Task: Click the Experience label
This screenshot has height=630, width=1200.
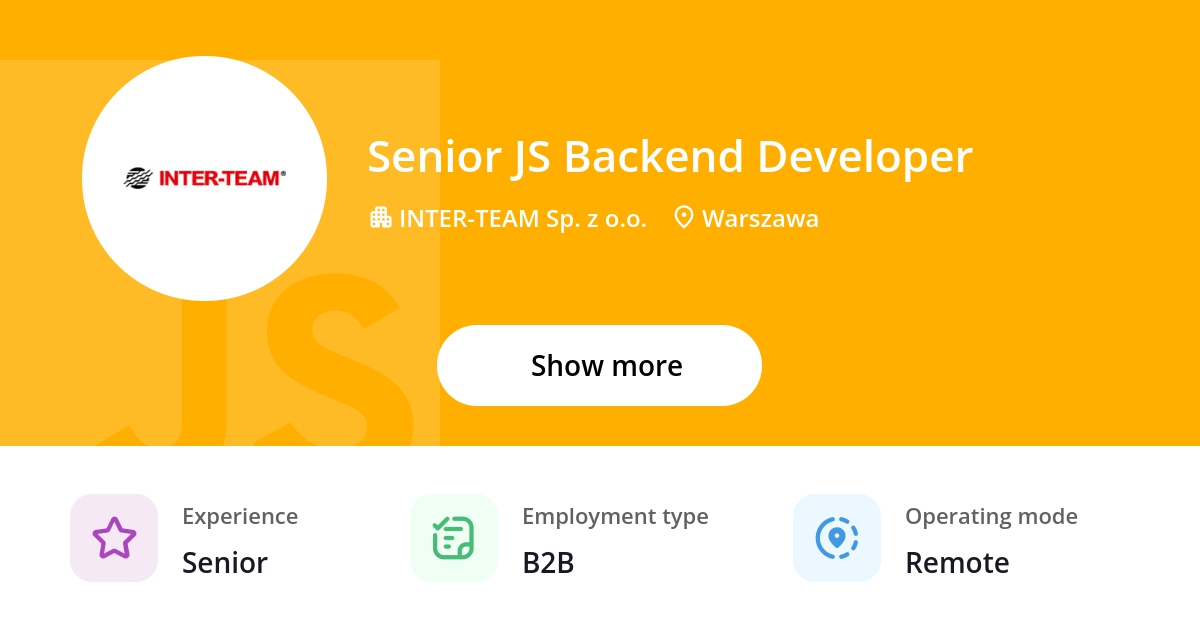Action: [x=240, y=517]
